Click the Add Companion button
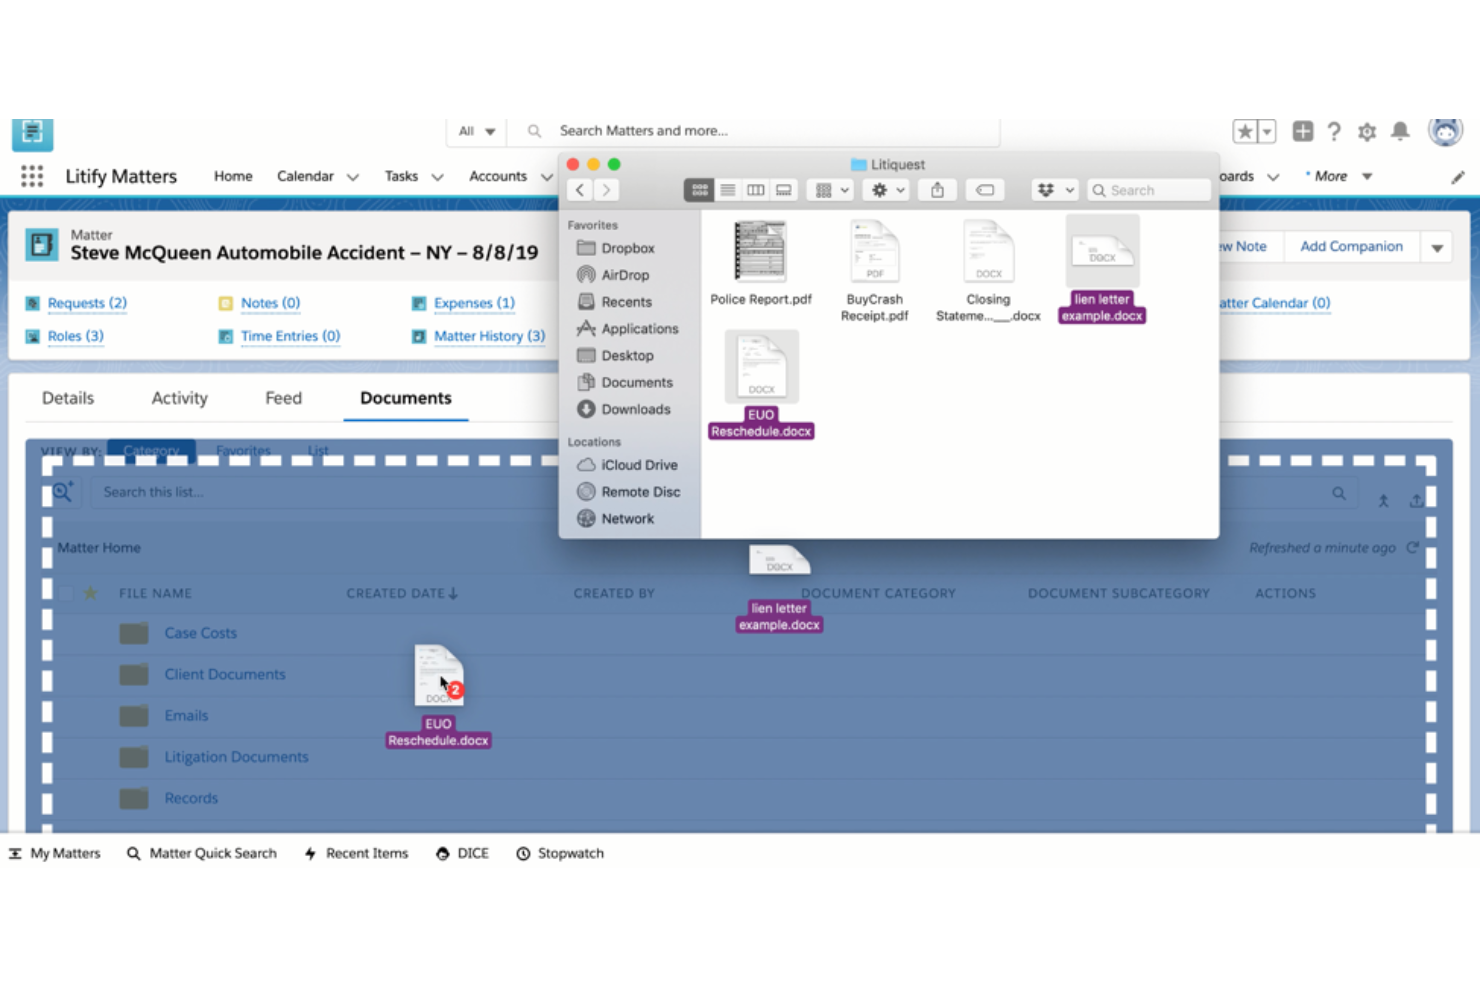The image size is (1480, 987). (1351, 246)
